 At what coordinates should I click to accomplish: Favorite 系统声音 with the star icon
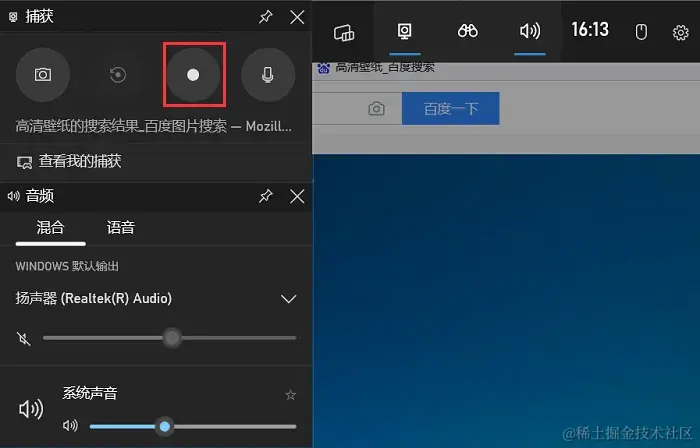[x=290, y=394]
